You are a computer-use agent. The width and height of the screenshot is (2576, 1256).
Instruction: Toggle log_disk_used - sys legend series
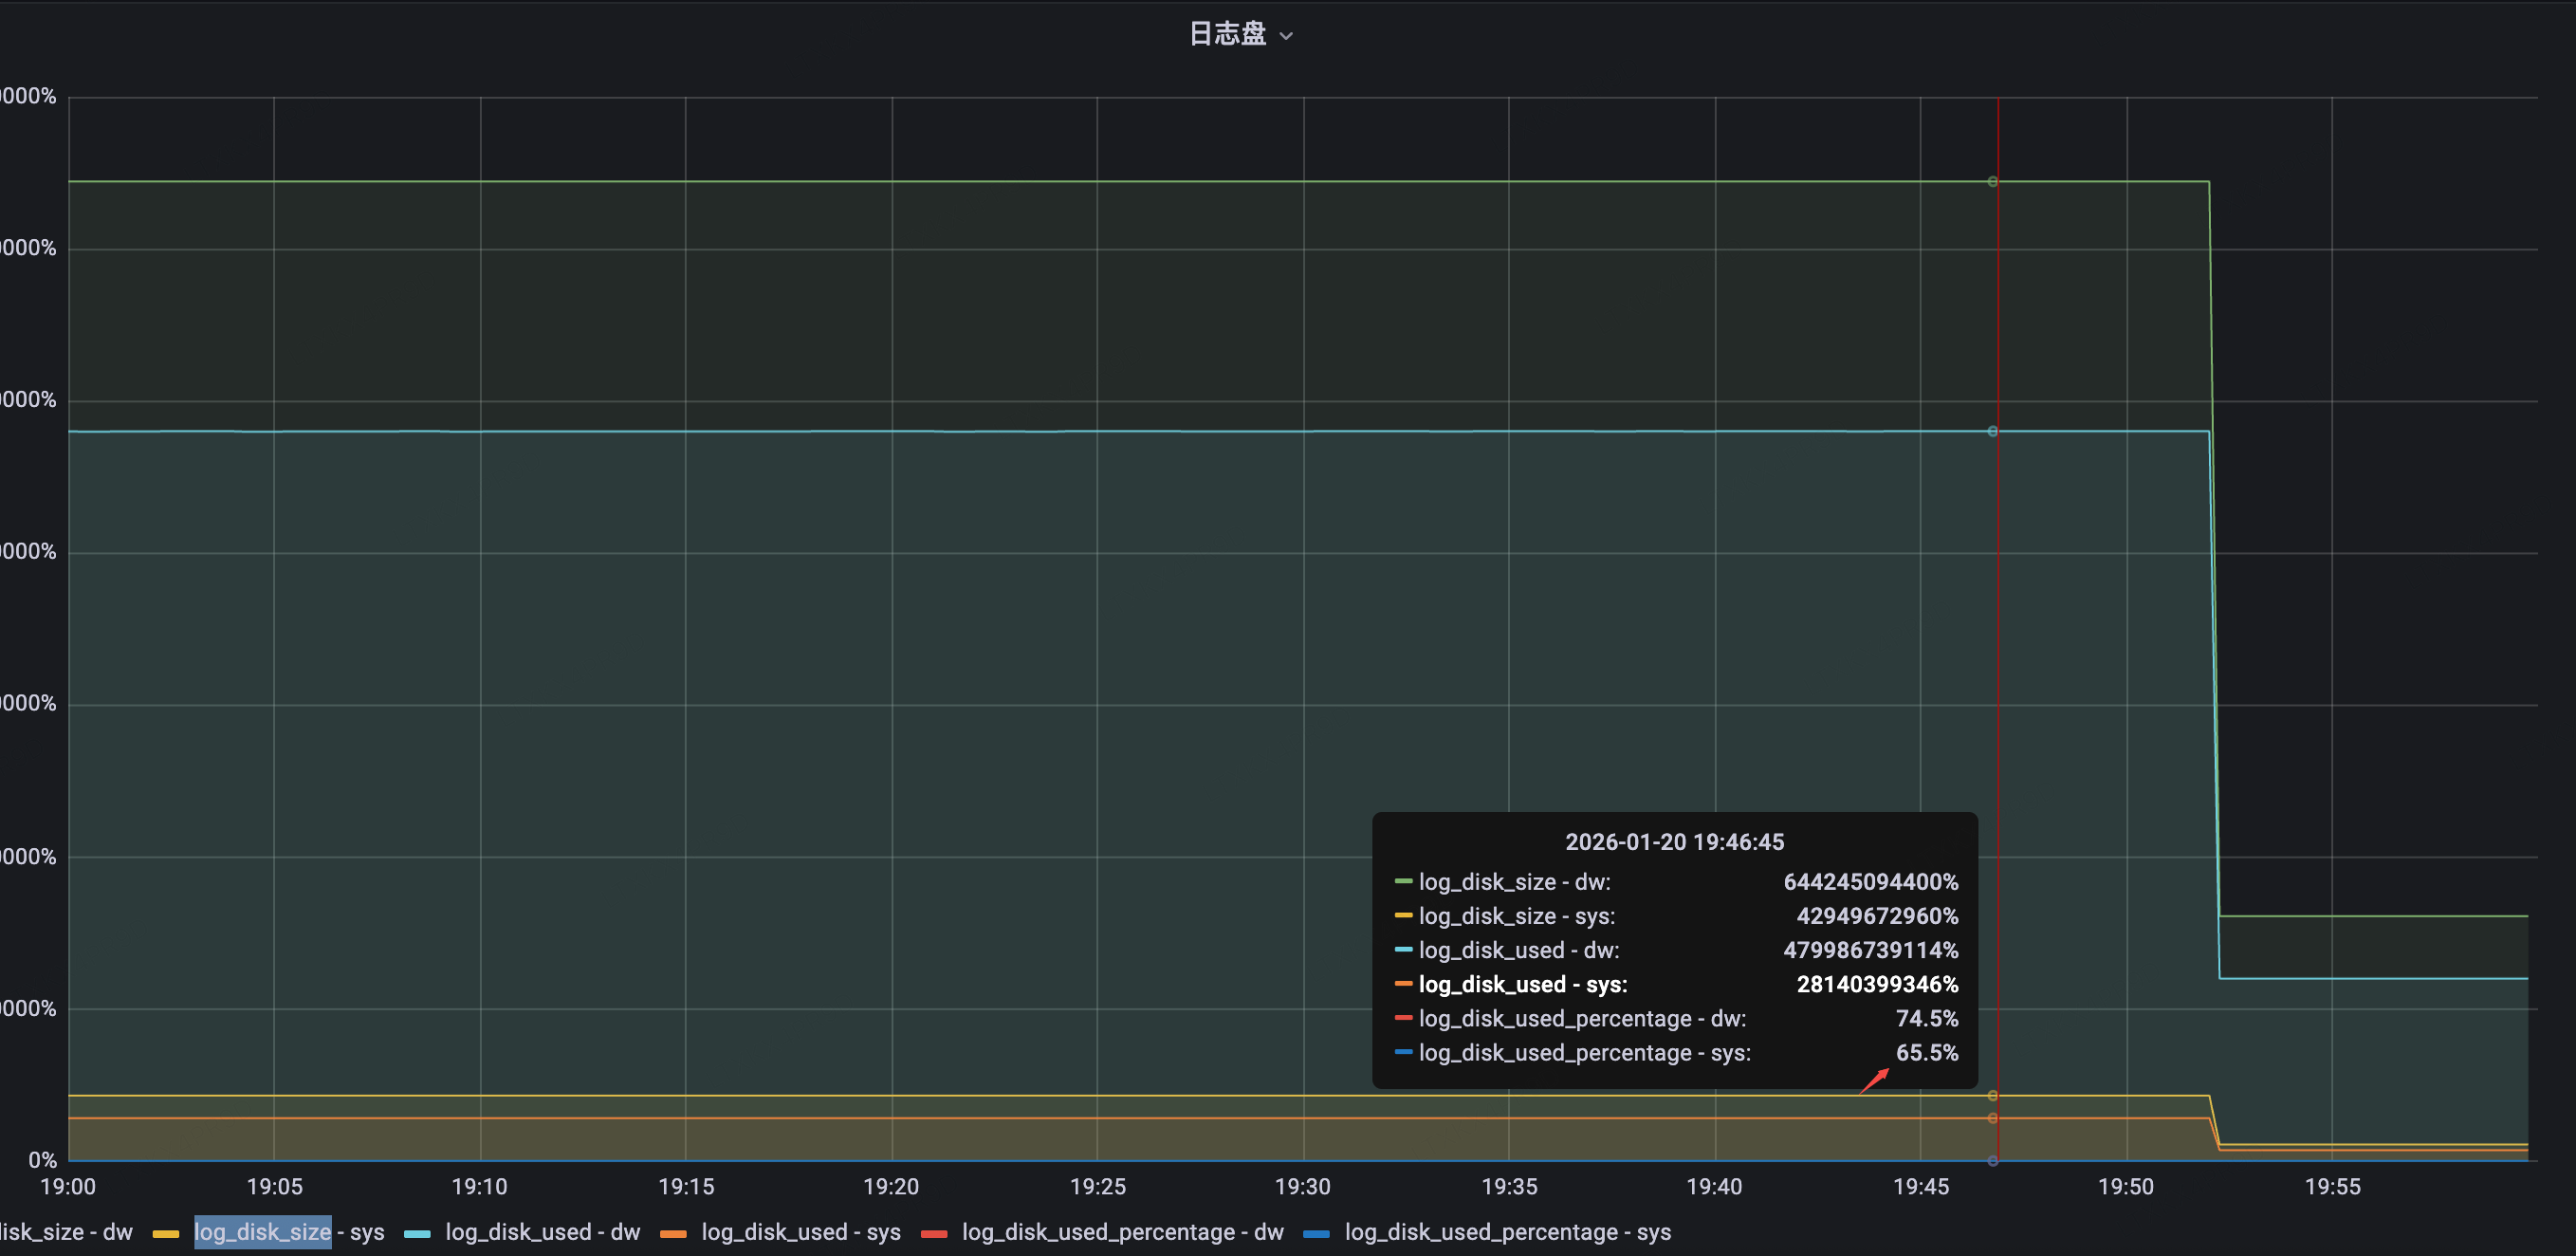coord(801,1232)
